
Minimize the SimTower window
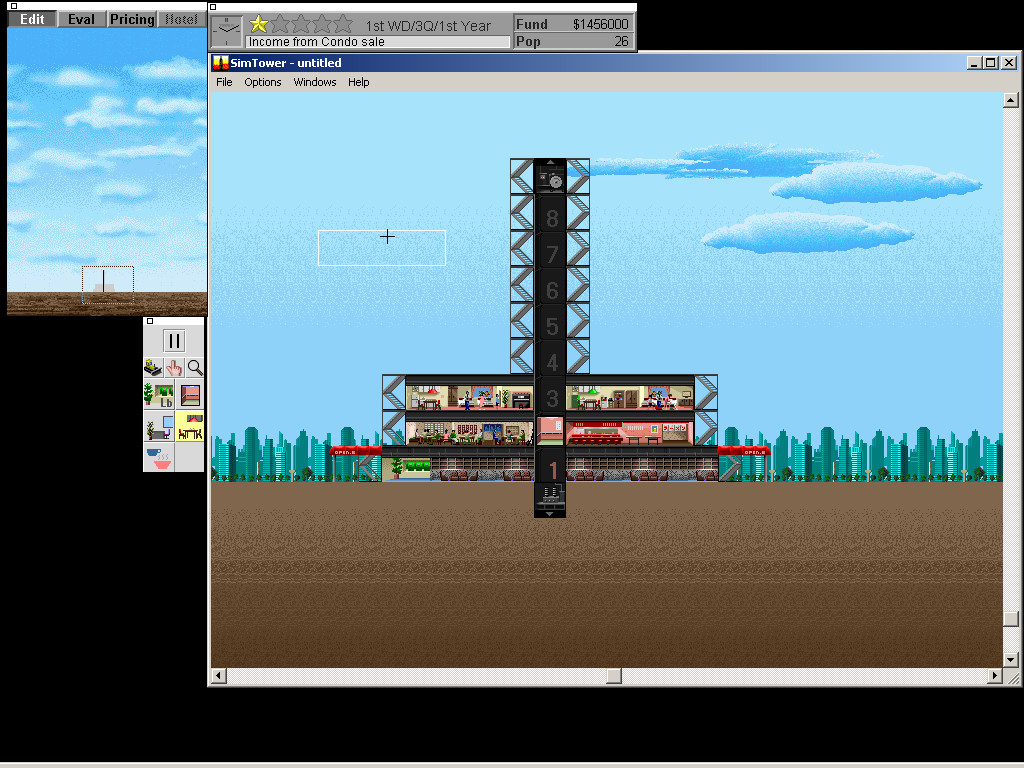tap(974, 63)
